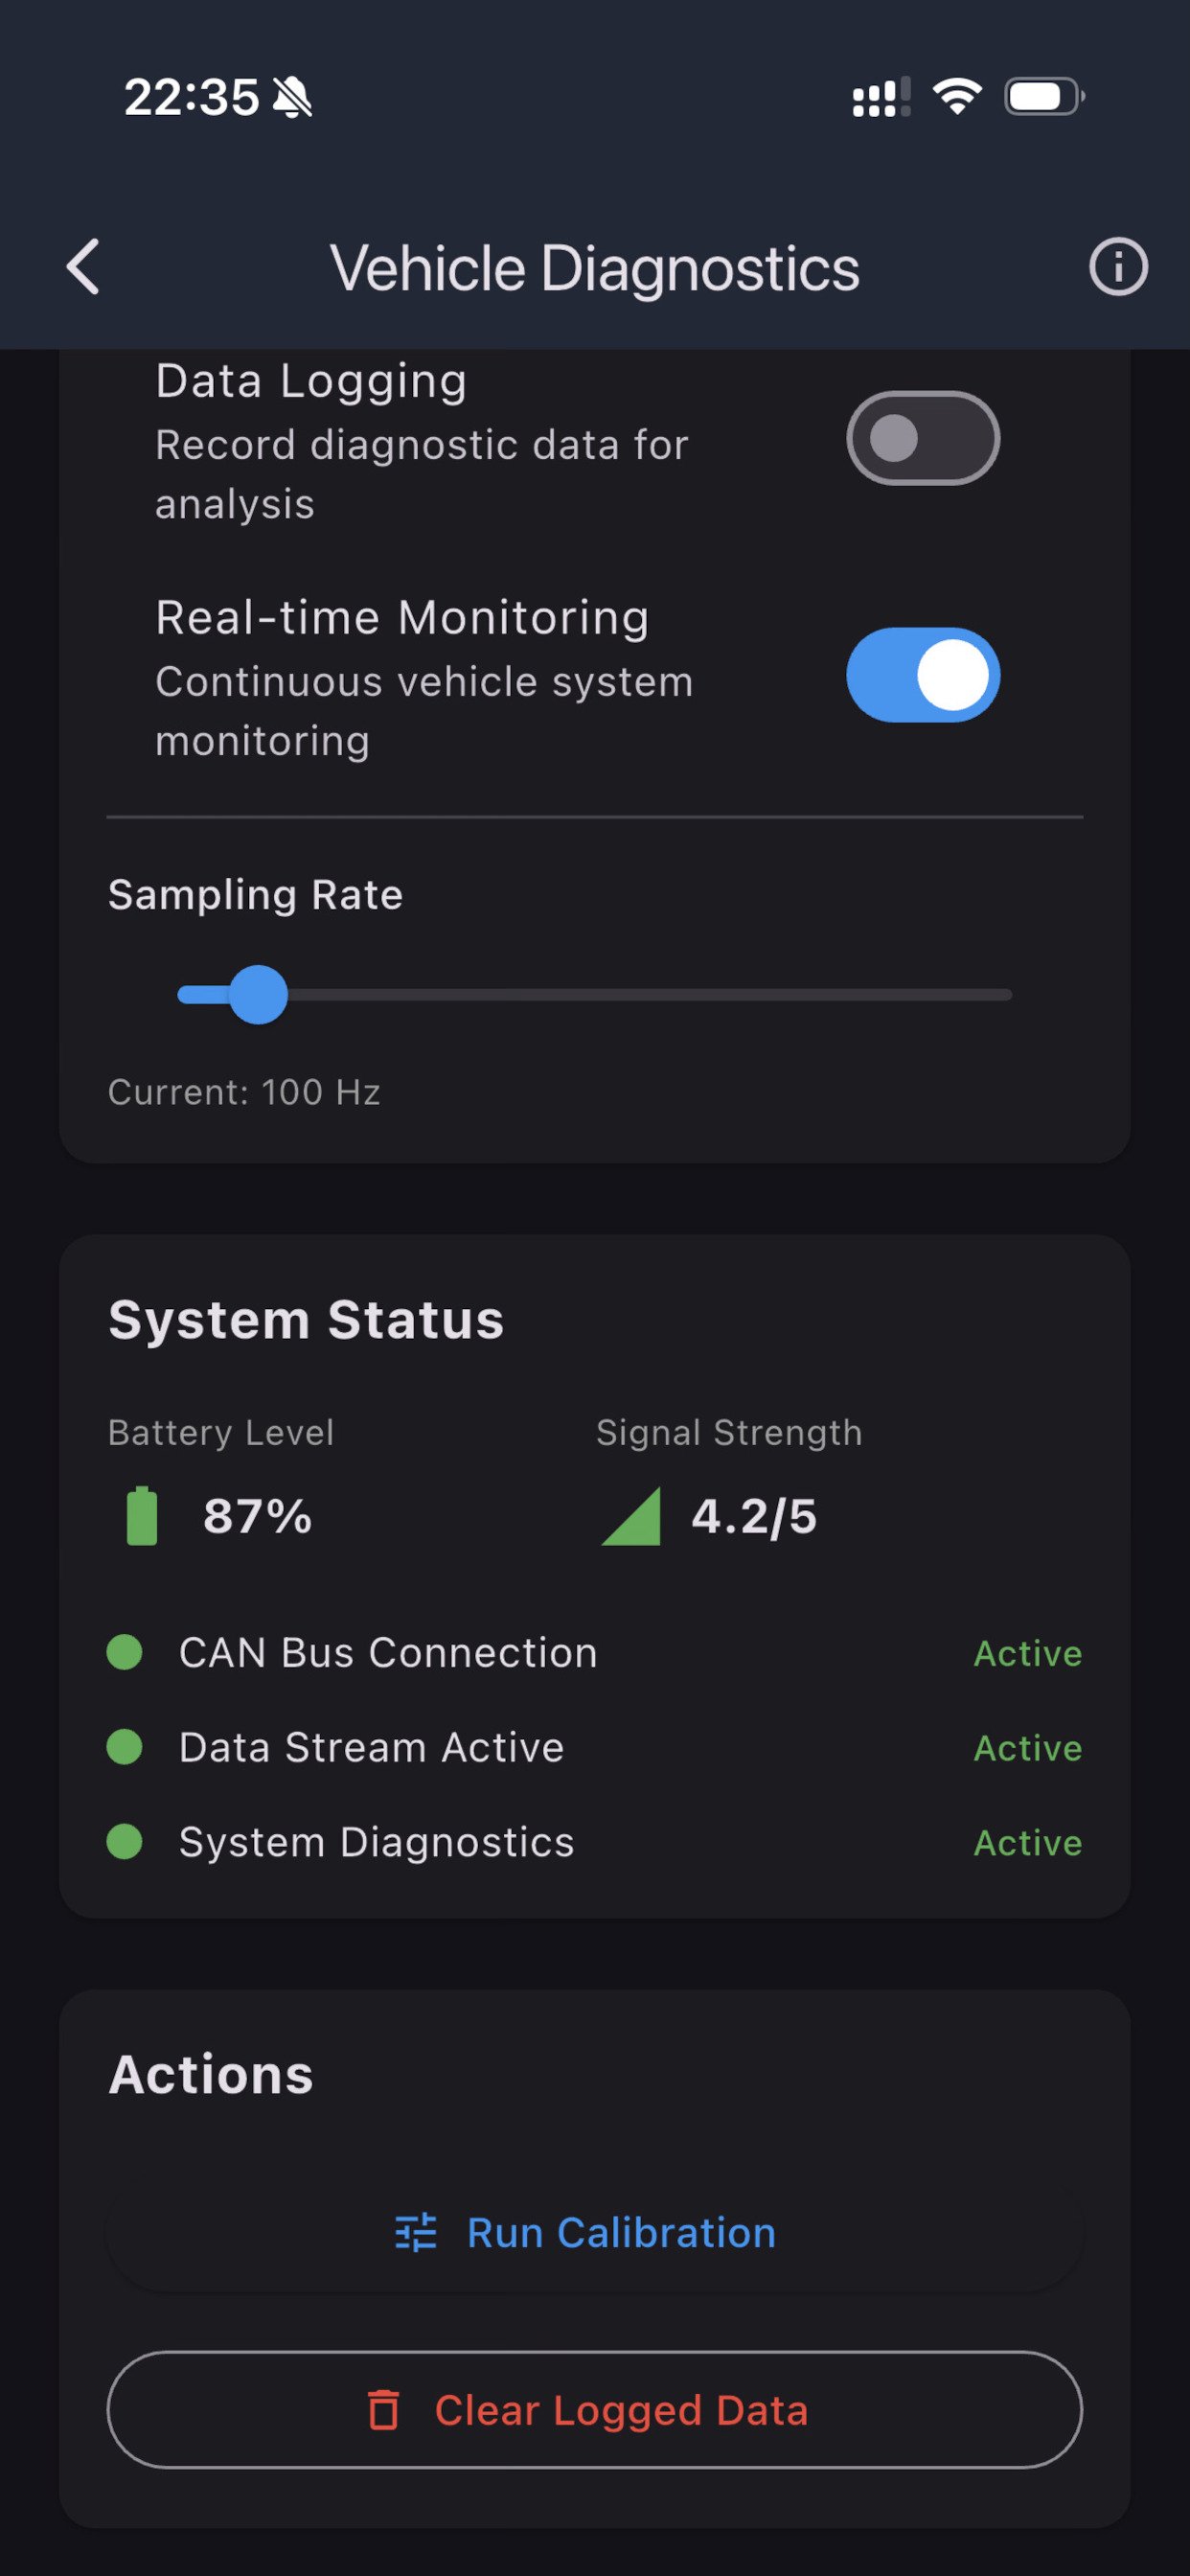Tap the green dot beside CAN Bus Connection

pos(125,1652)
